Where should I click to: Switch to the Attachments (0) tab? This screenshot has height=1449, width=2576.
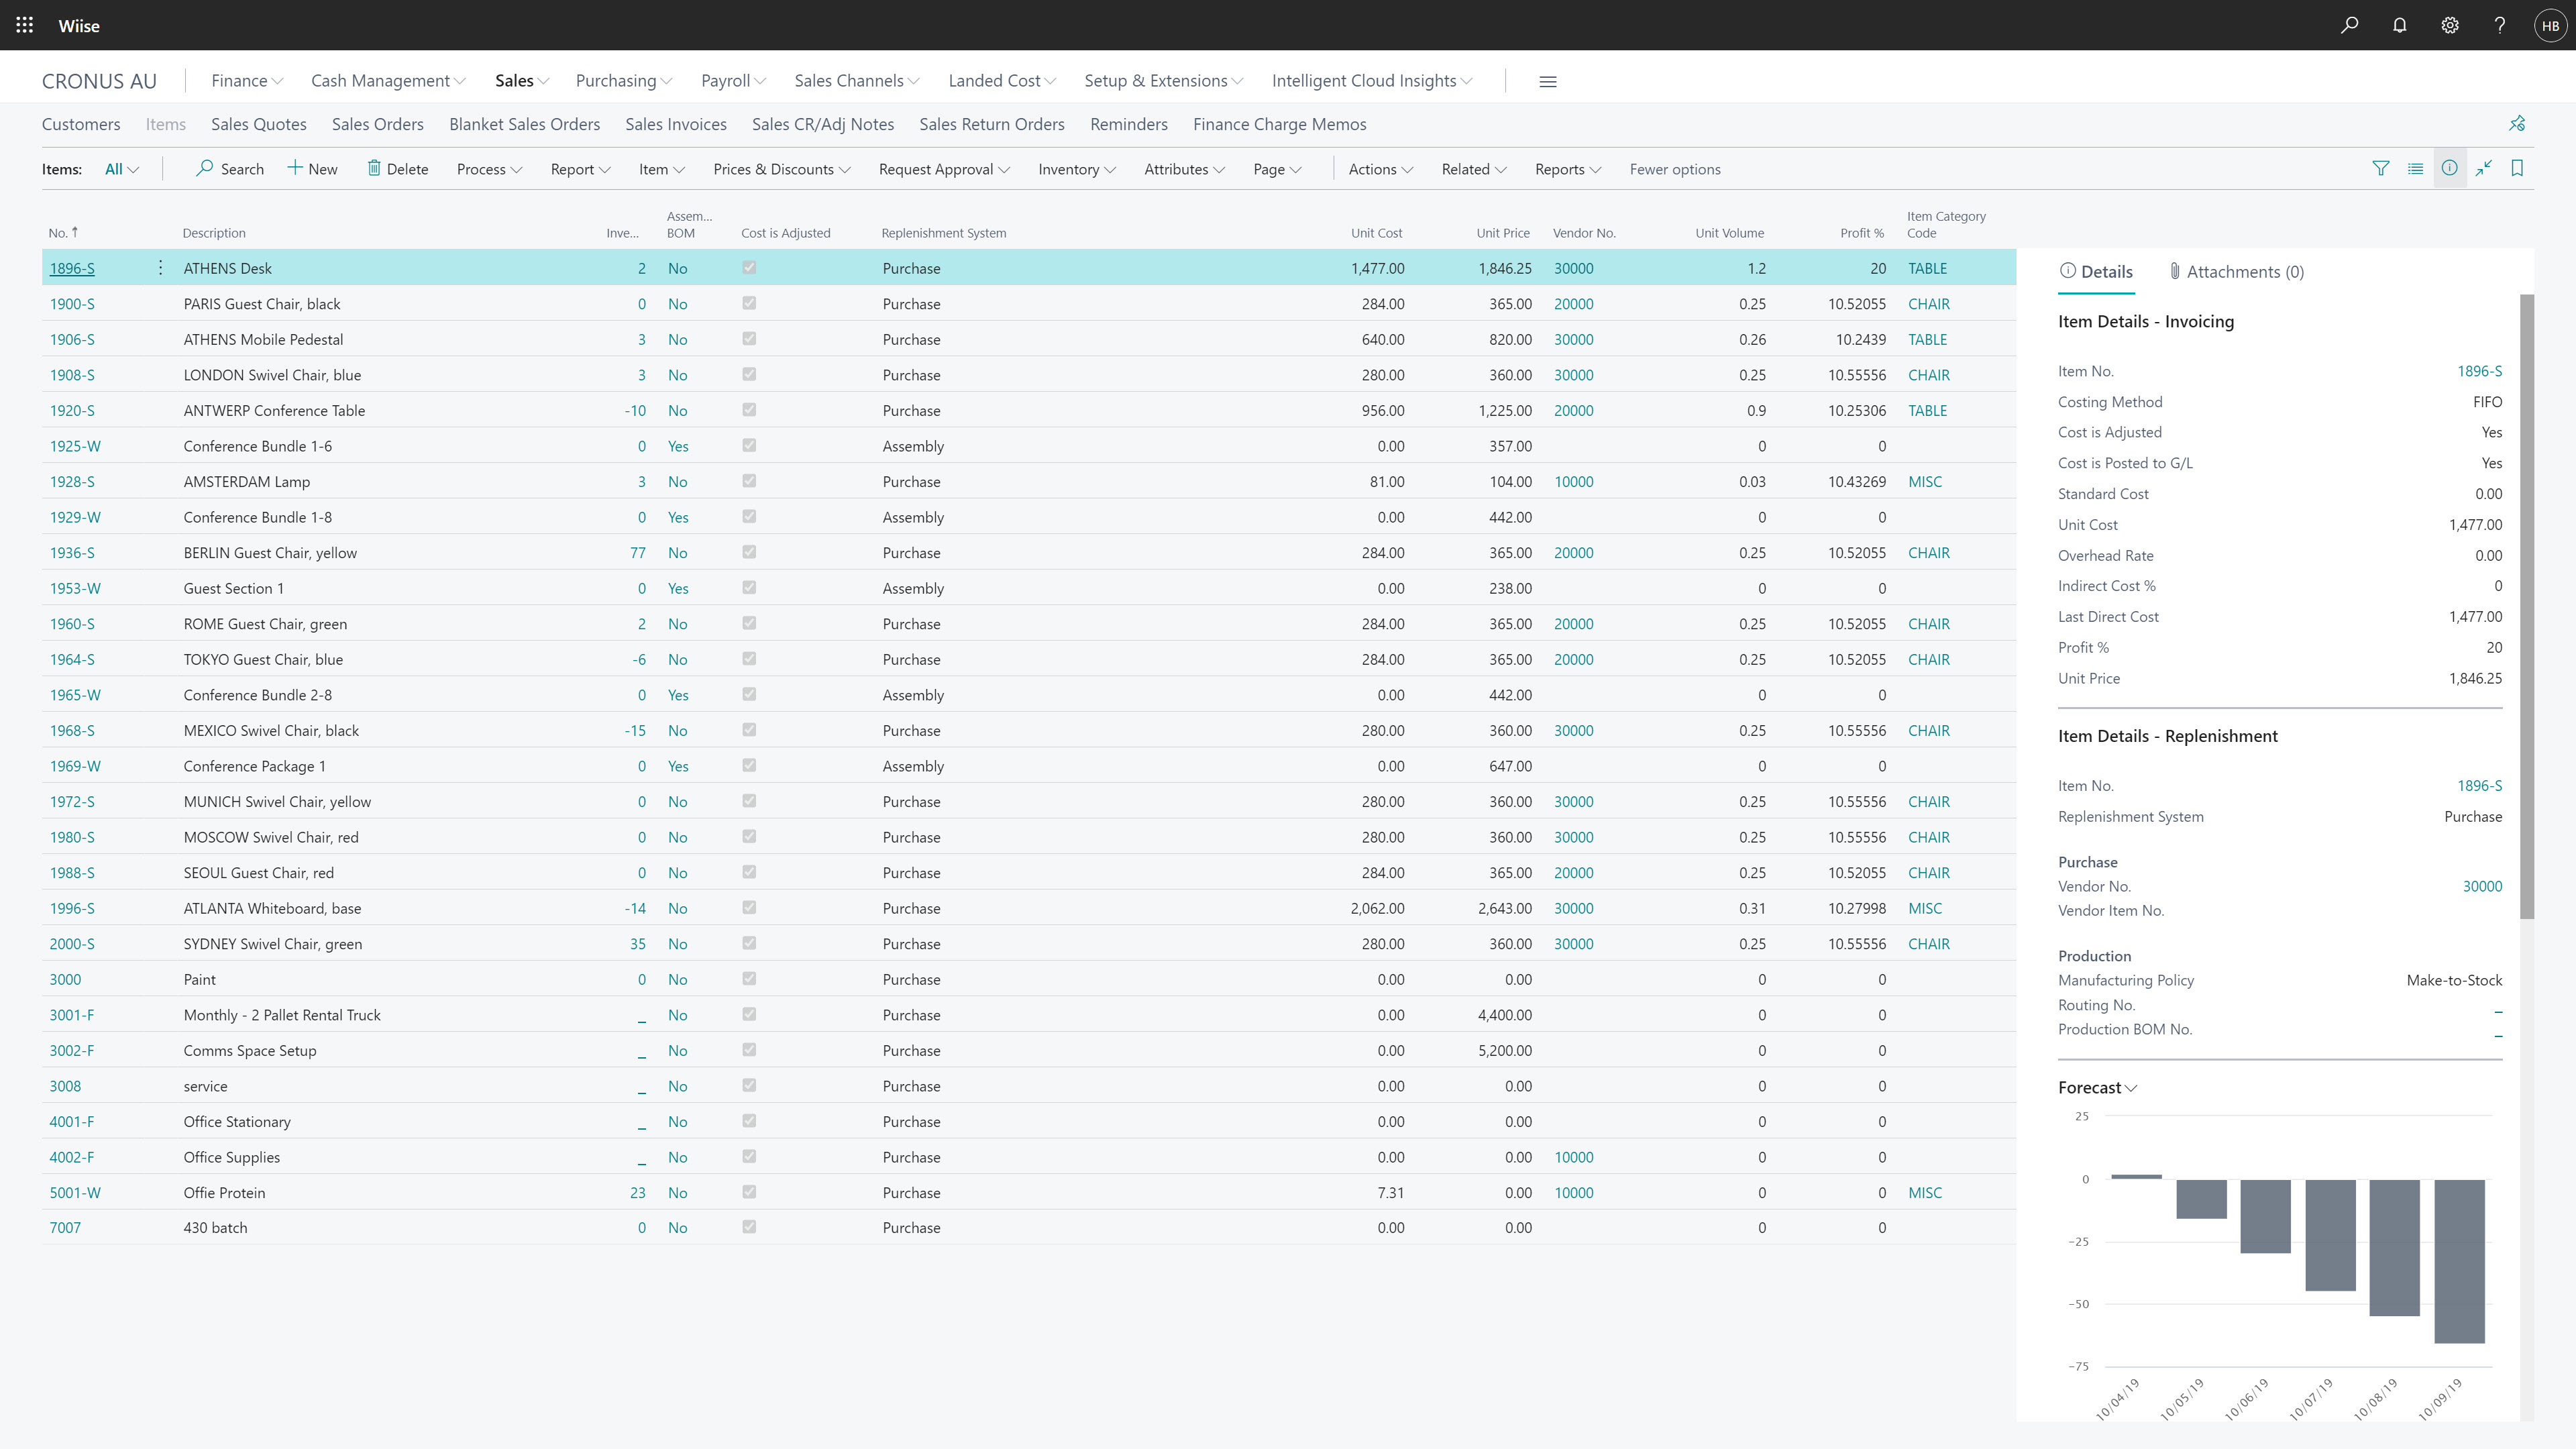[x=2235, y=272]
